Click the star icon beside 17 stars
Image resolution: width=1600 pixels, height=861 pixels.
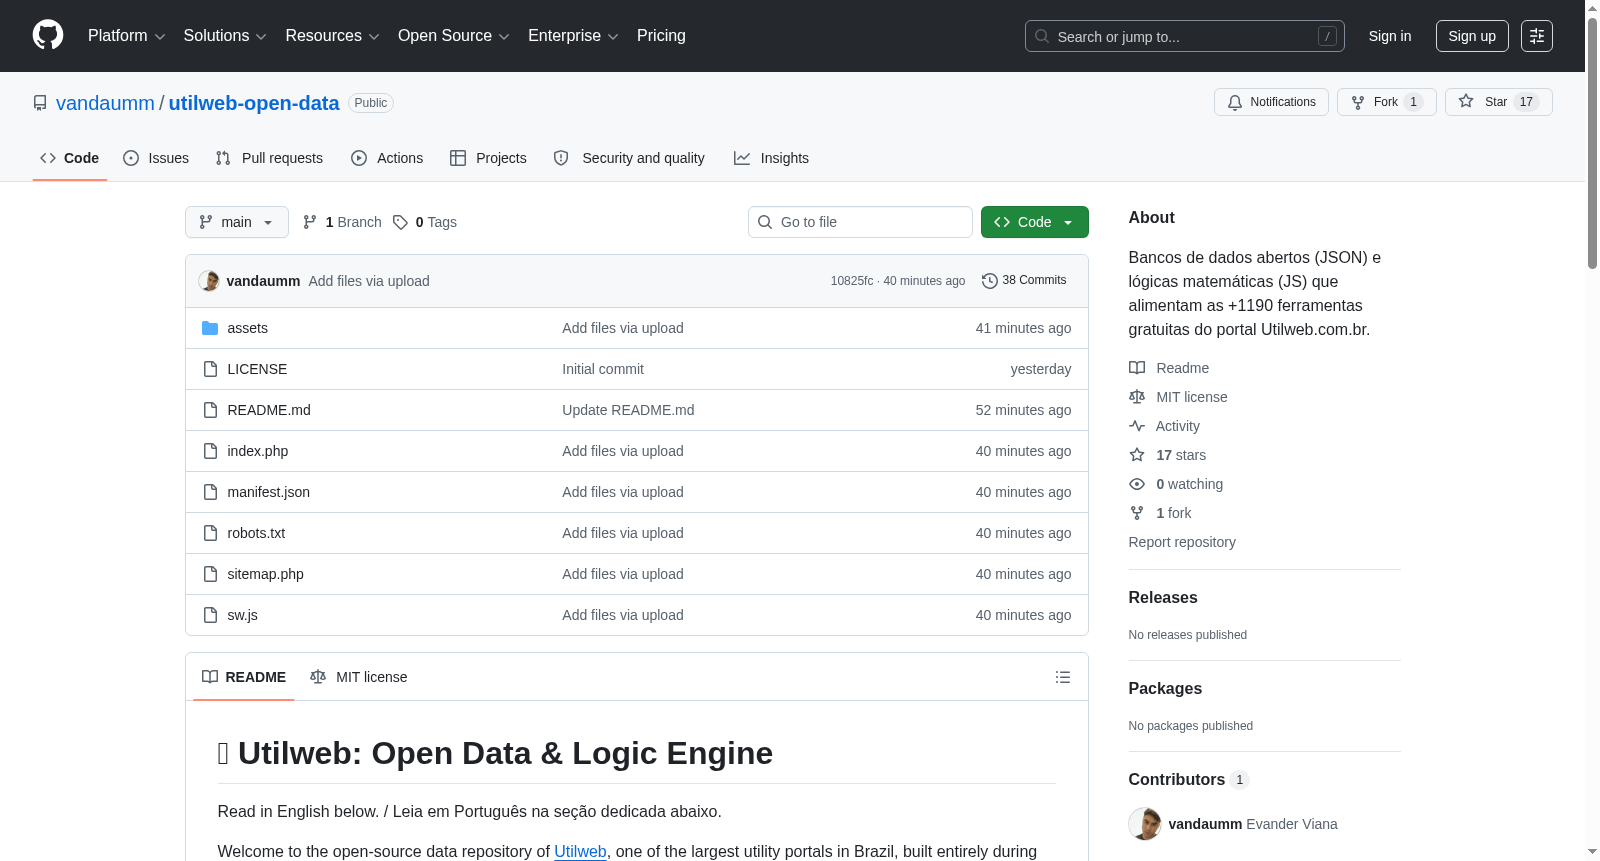pyautogui.click(x=1137, y=455)
